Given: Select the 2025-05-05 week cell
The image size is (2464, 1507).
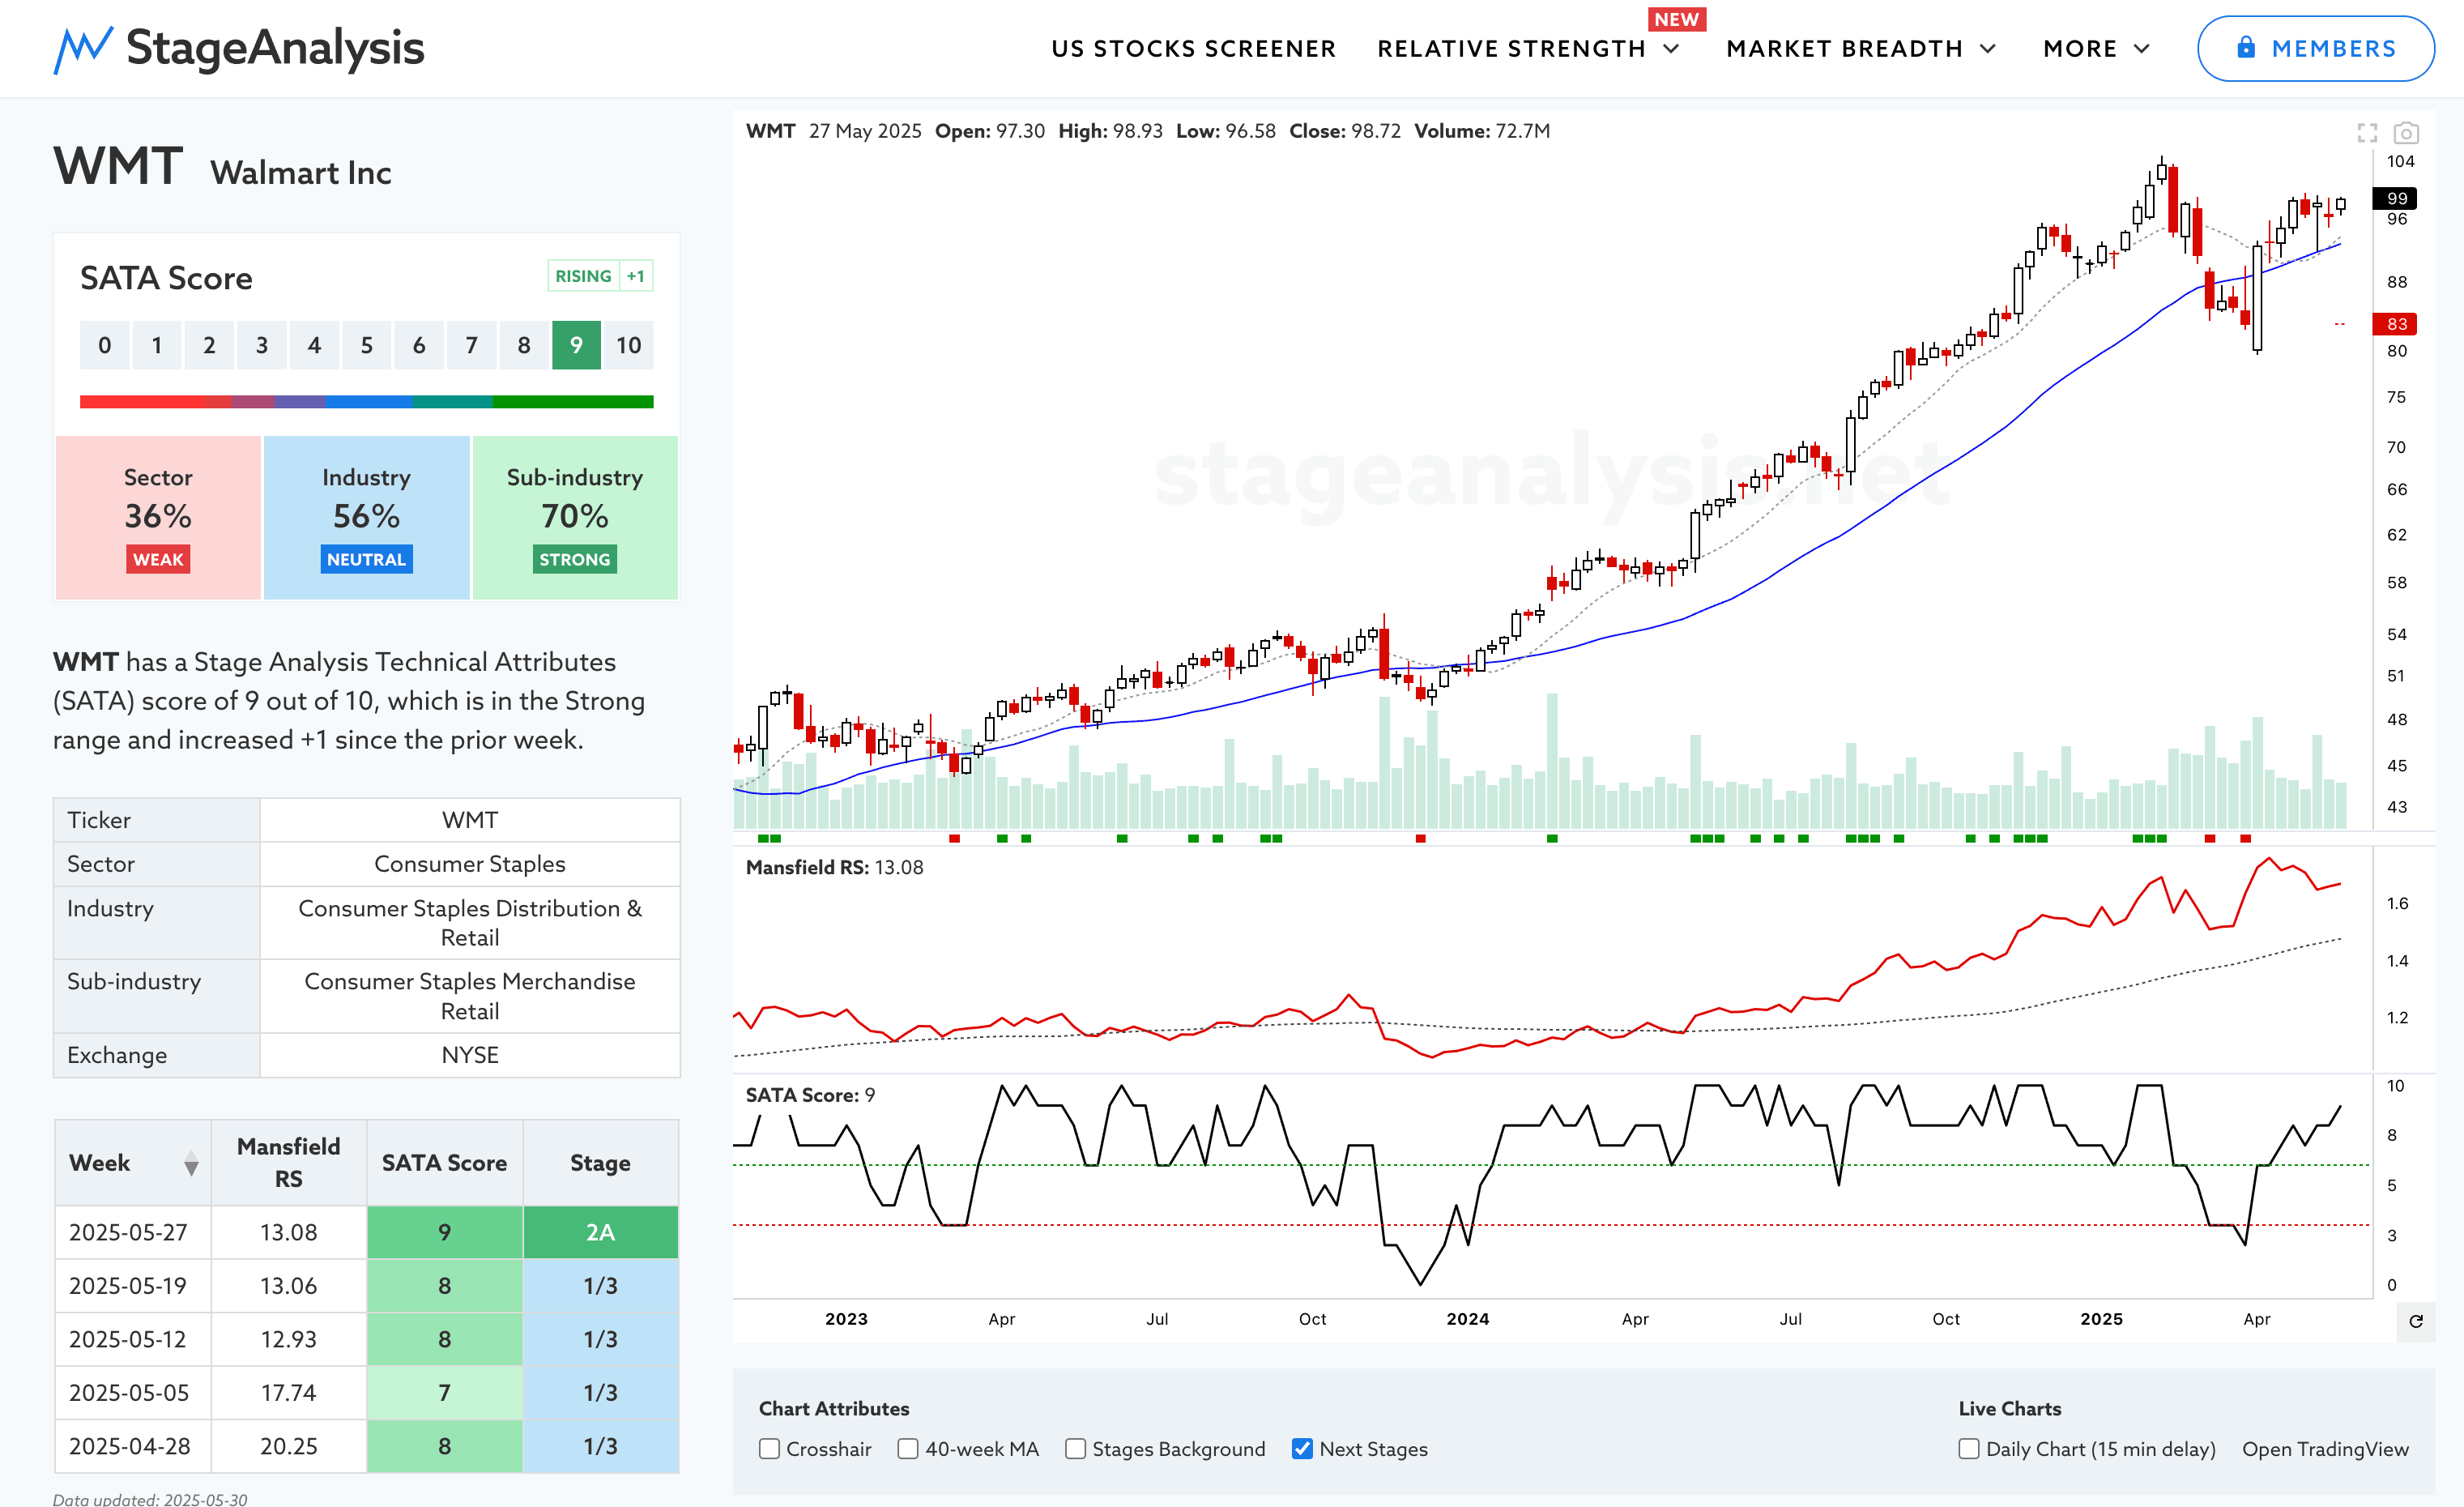Looking at the screenshot, I should pyautogui.click(x=133, y=1393).
